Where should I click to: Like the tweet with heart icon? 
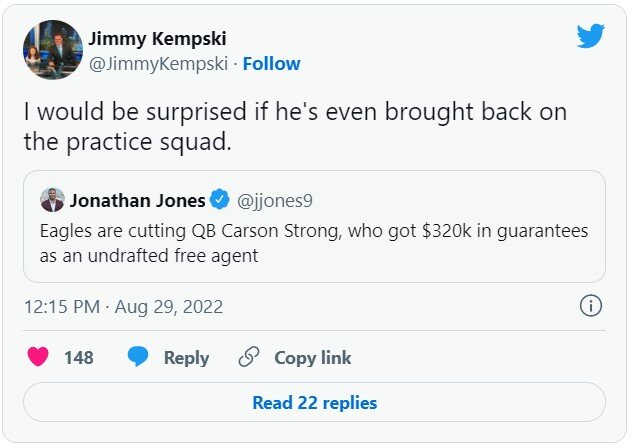[x=38, y=357]
